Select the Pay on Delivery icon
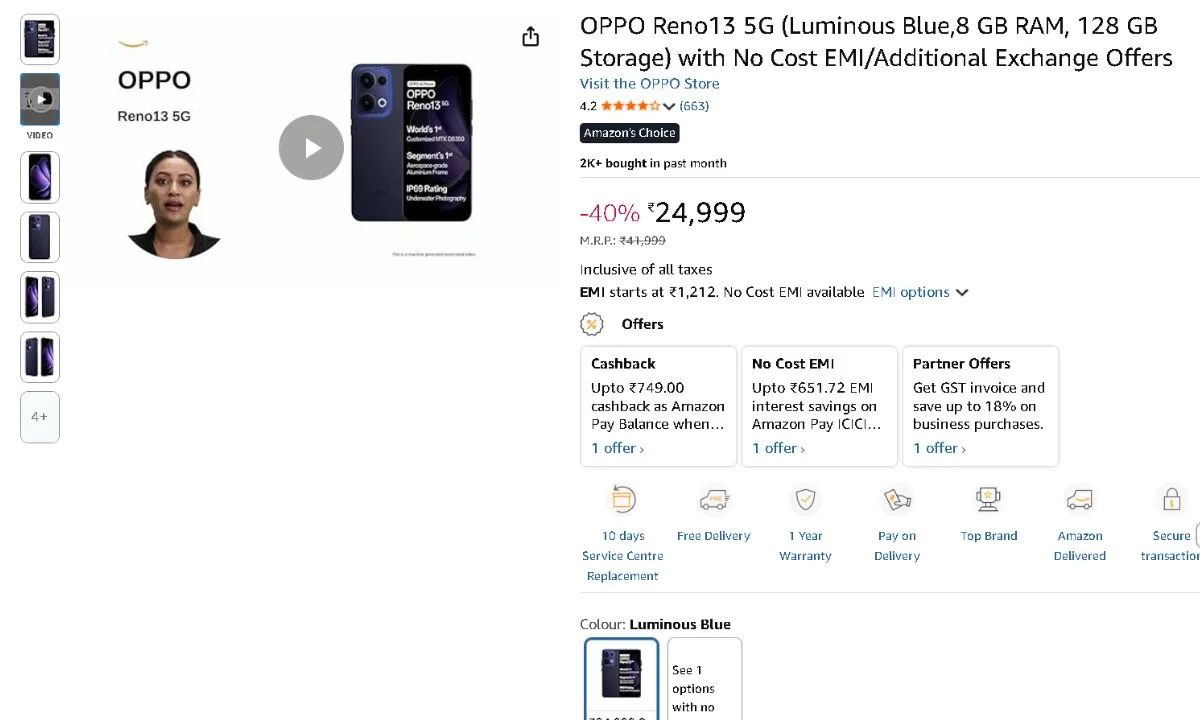Image resolution: width=1200 pixels, height=720 pixels. (896, 499)
